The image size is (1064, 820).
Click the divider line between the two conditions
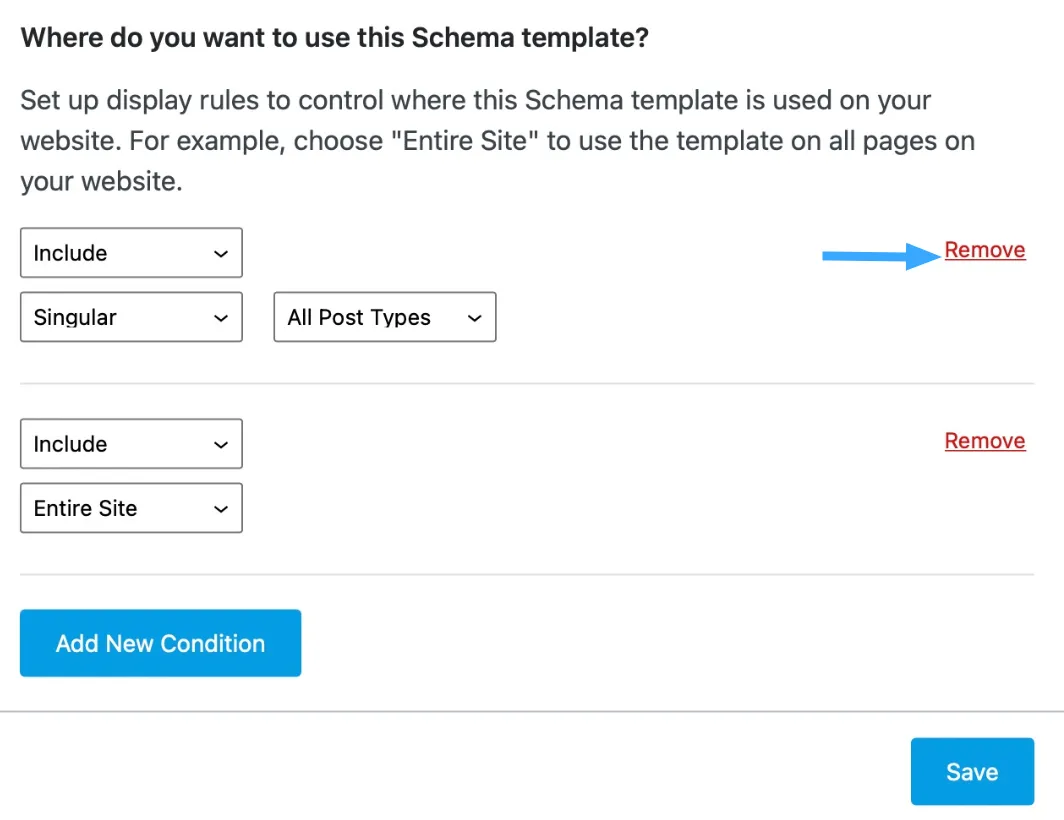pyautogui.click(x=527, y=383)
